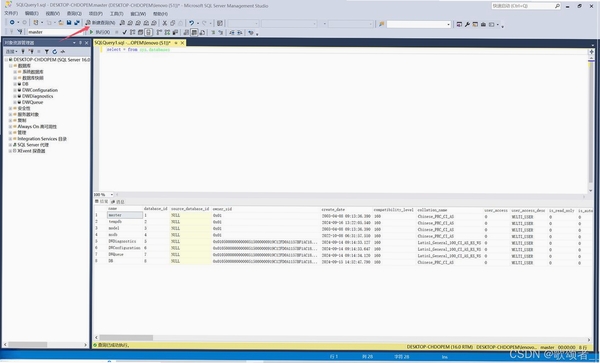Click the Increase Indent icon
Viewport: 600px width, 363px height.
click(x=240, y=33)
